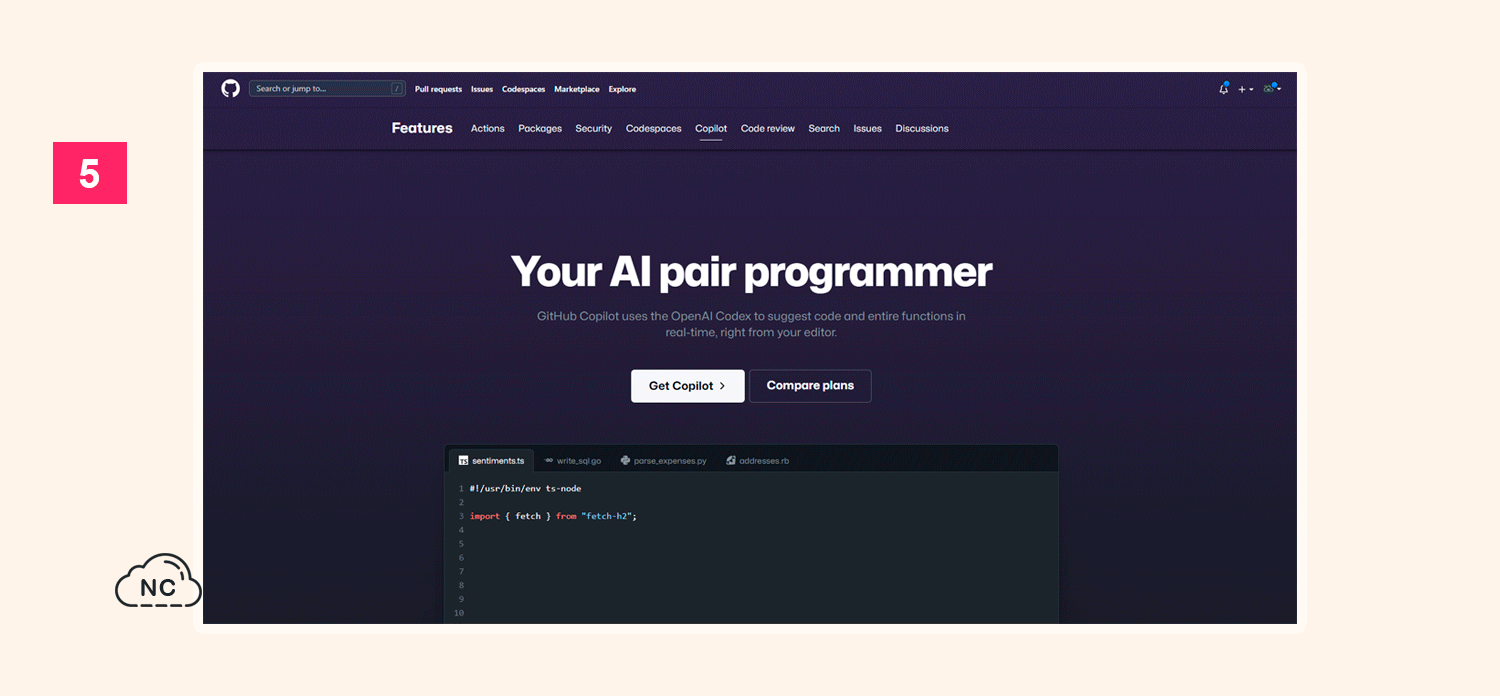The image size is (1500, 696).
Task: Switch to the sentiments.ts tab
Action: click(x=491, y=460)
